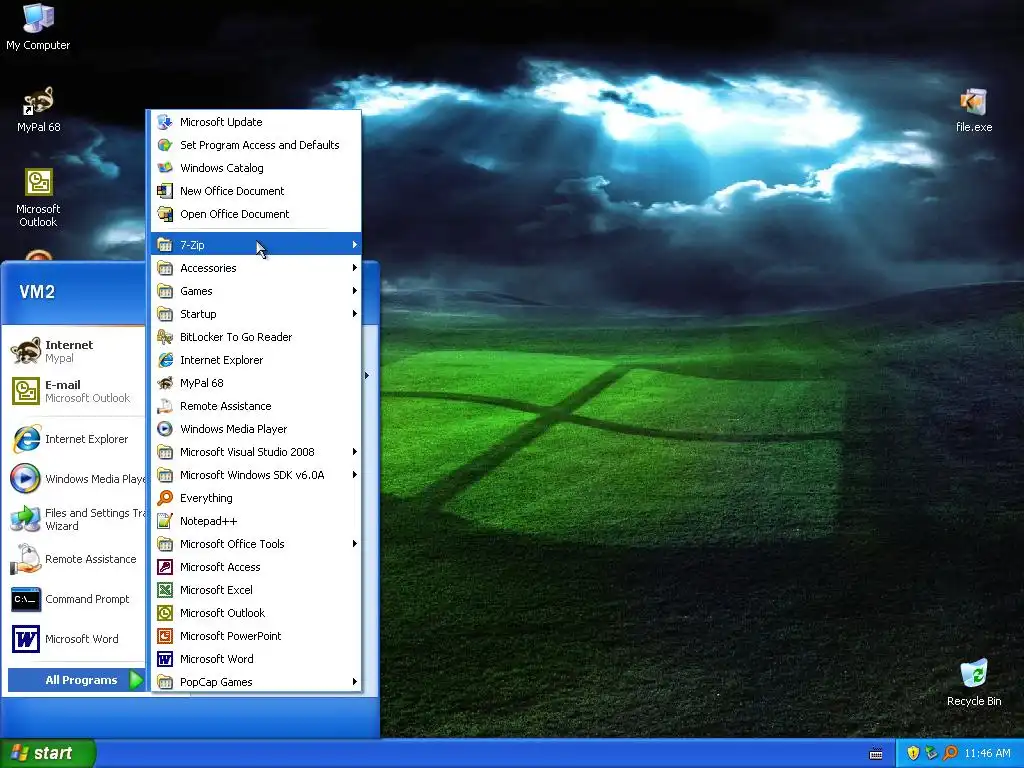The height and width of the screenshot is (768, 1024).
Task: Expand the Games submenu arrow
Action: click(355, 291)
